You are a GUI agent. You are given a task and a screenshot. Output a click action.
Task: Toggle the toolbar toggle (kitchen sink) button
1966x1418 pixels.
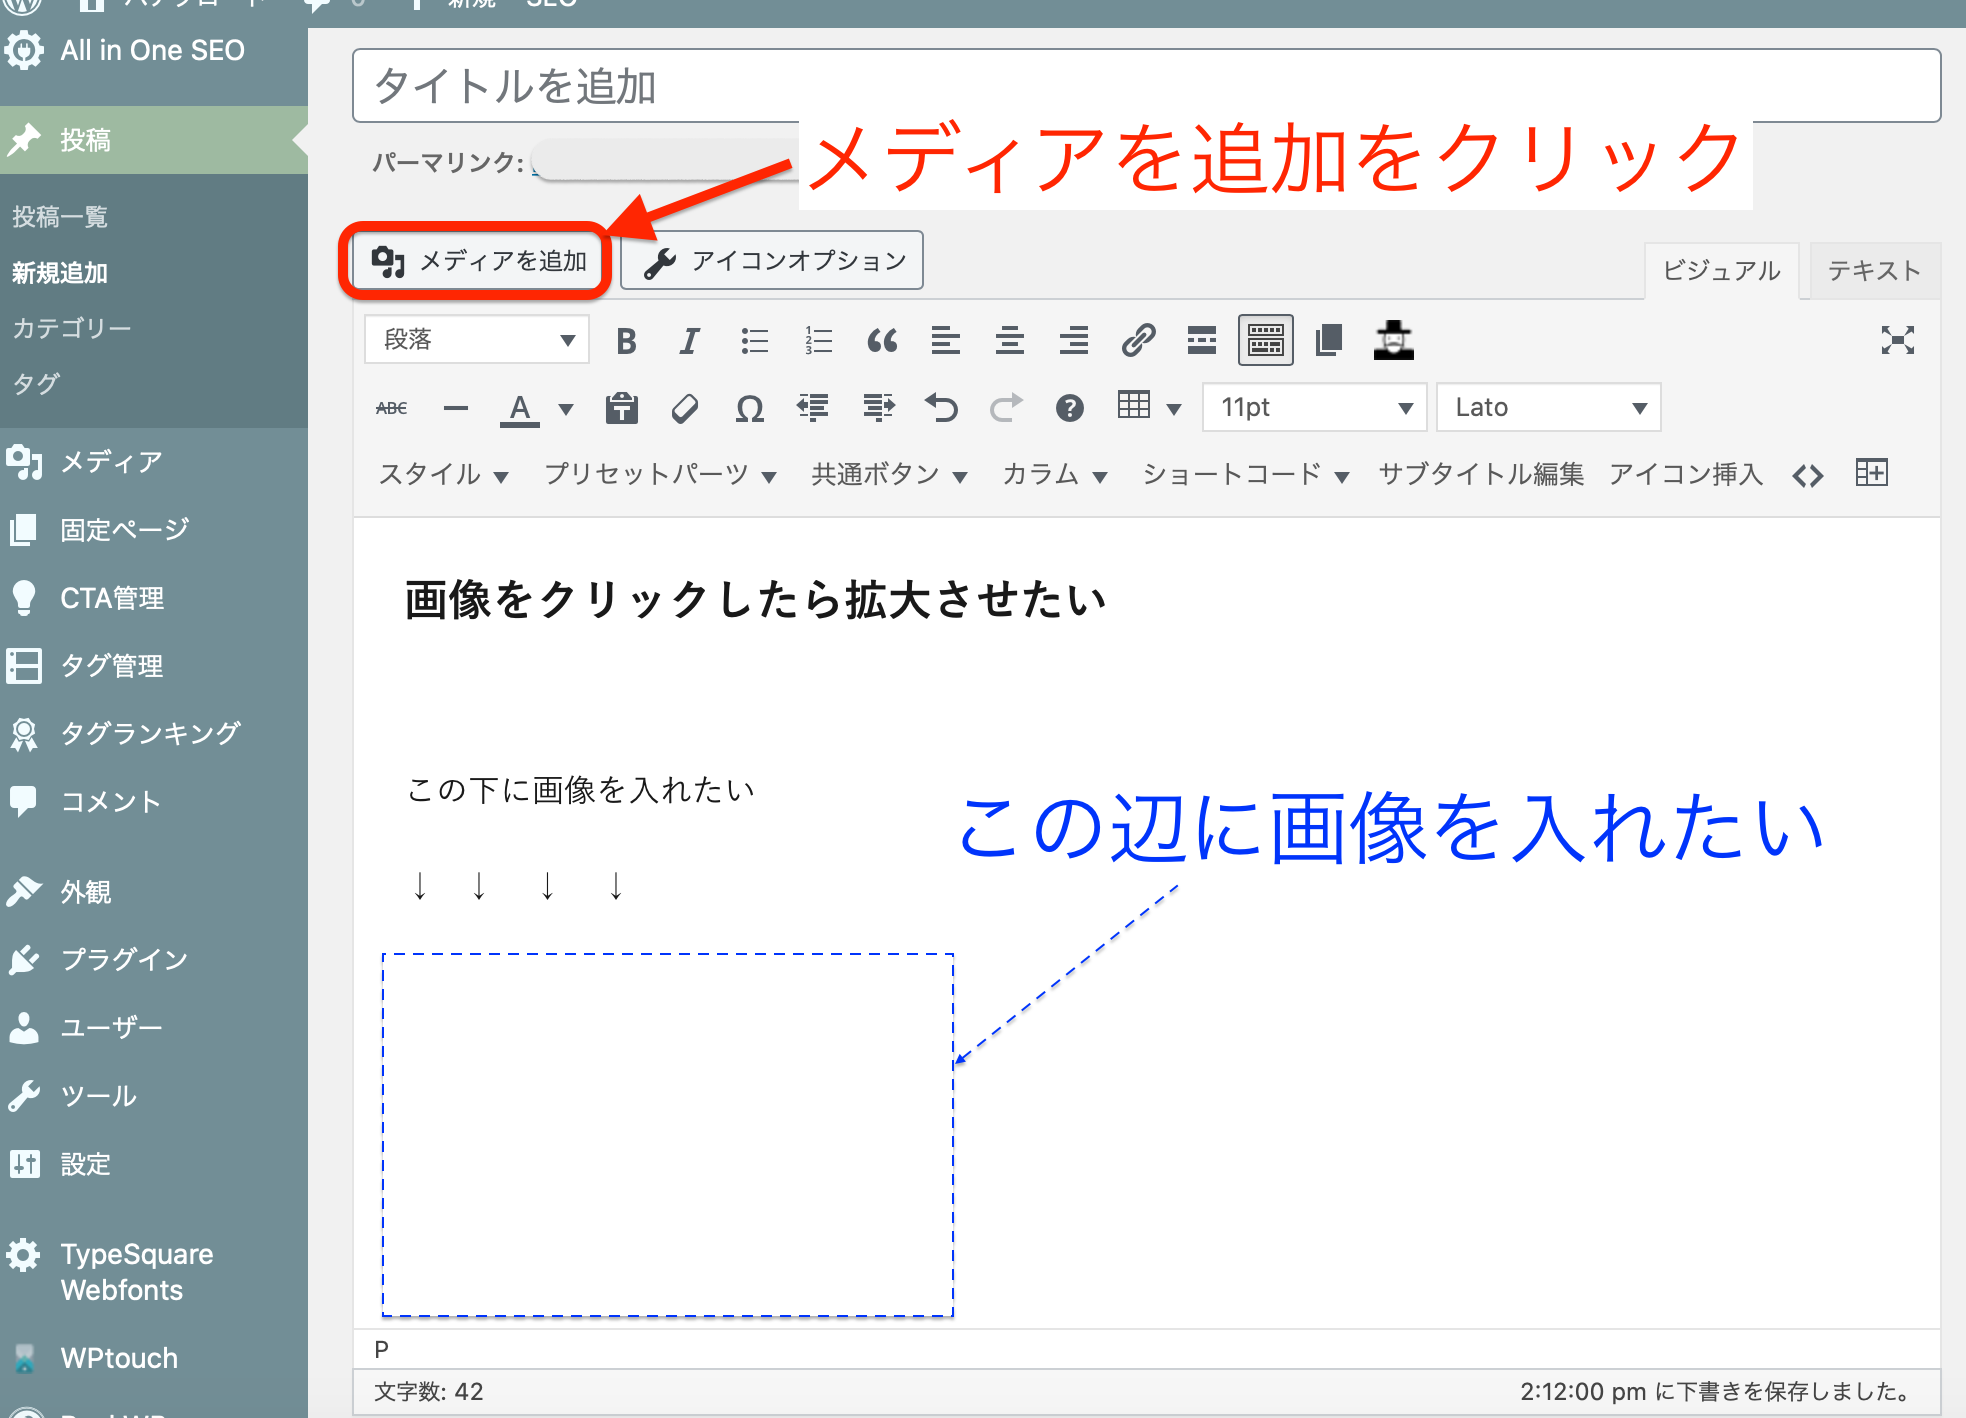pyautogui.click(x=1265, y=341)
